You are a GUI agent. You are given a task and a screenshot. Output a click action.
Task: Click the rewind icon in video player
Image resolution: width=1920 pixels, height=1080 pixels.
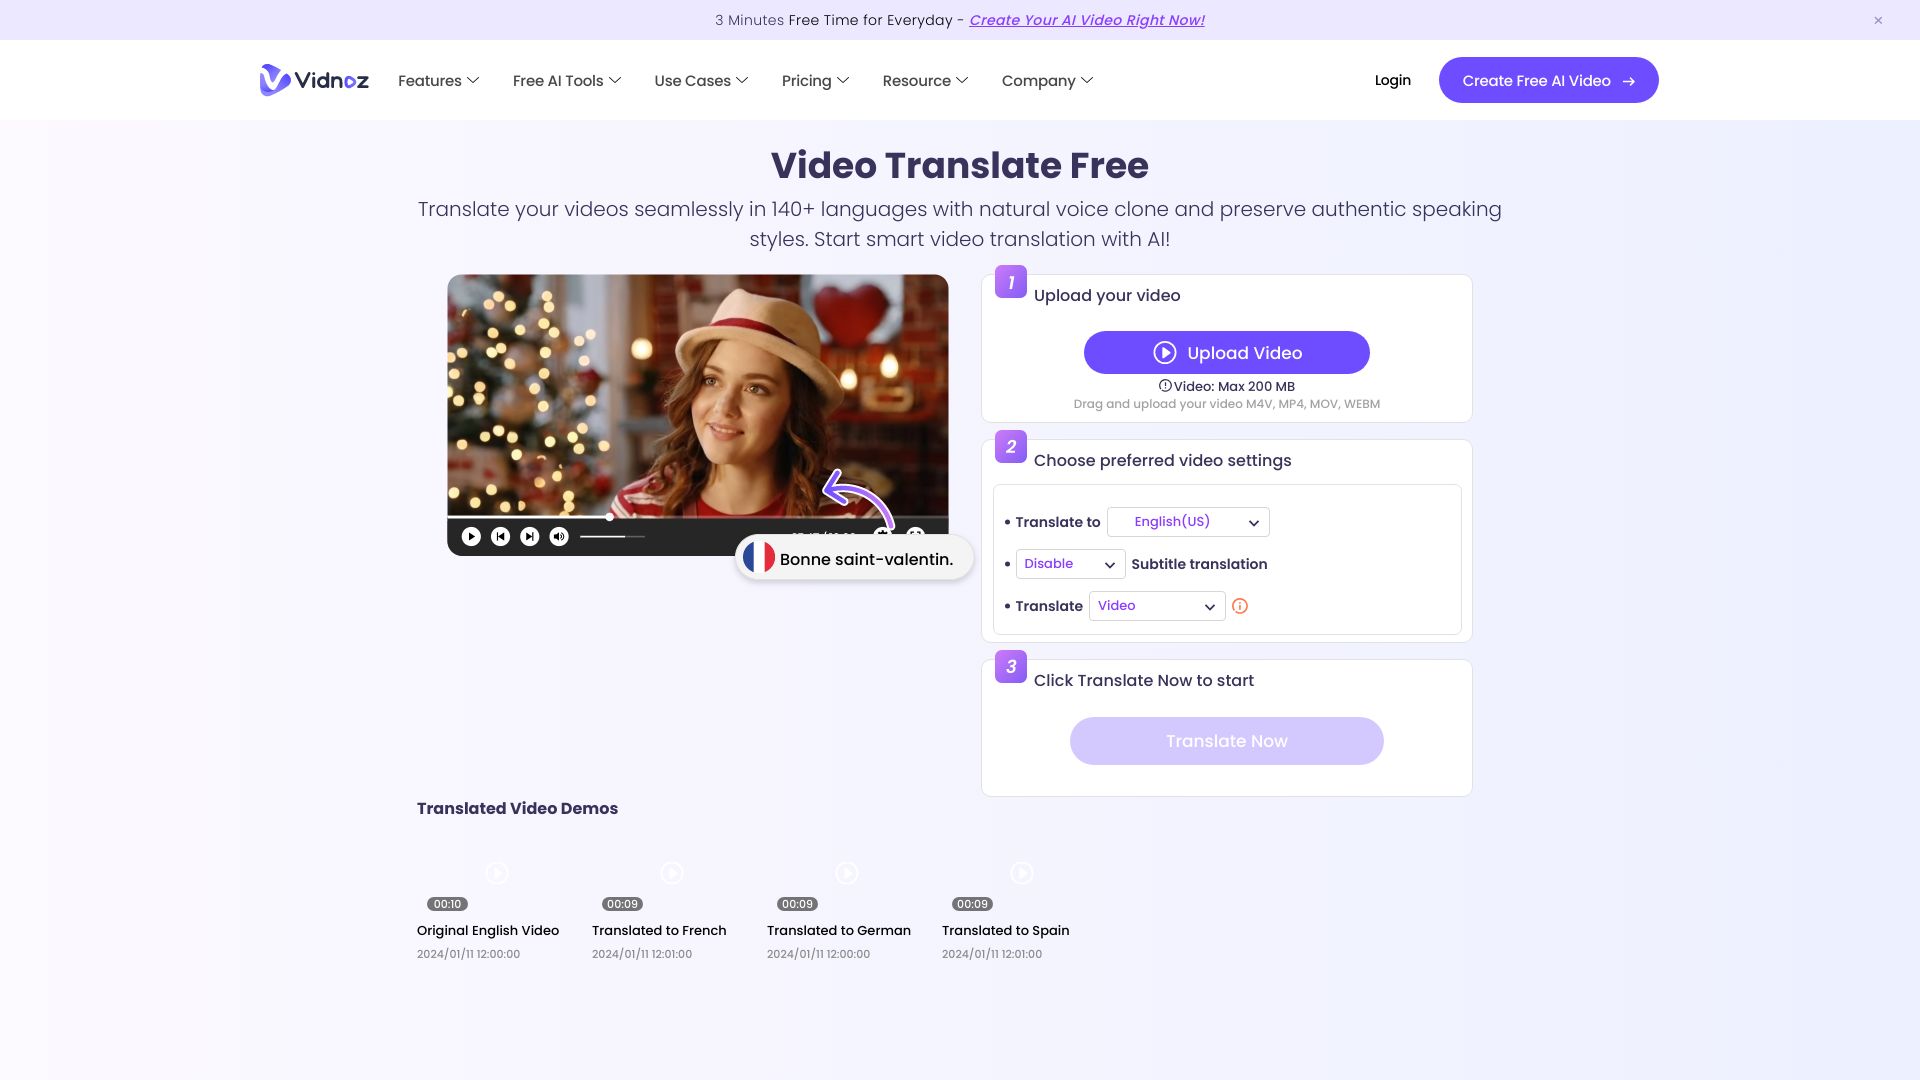coord(500,535)
